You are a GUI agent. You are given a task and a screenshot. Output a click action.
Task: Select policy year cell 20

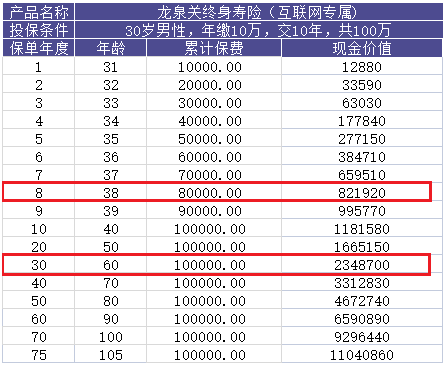(x=39, y=247)
